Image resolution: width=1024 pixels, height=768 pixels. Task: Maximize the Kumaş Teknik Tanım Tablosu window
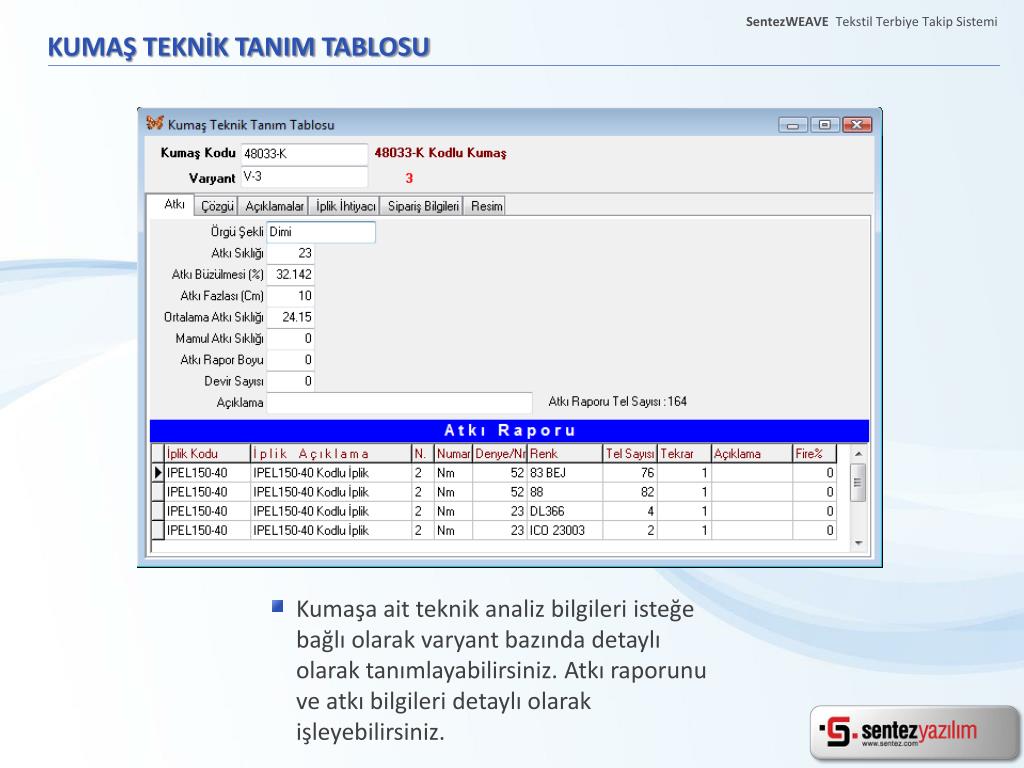tap(825, 124)
